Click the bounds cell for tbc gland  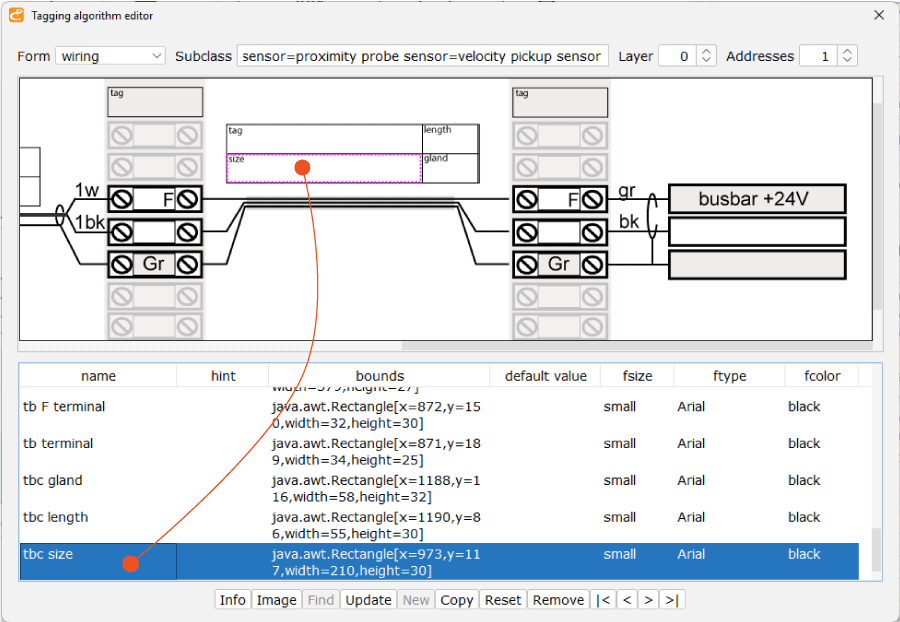coord(379,488)
